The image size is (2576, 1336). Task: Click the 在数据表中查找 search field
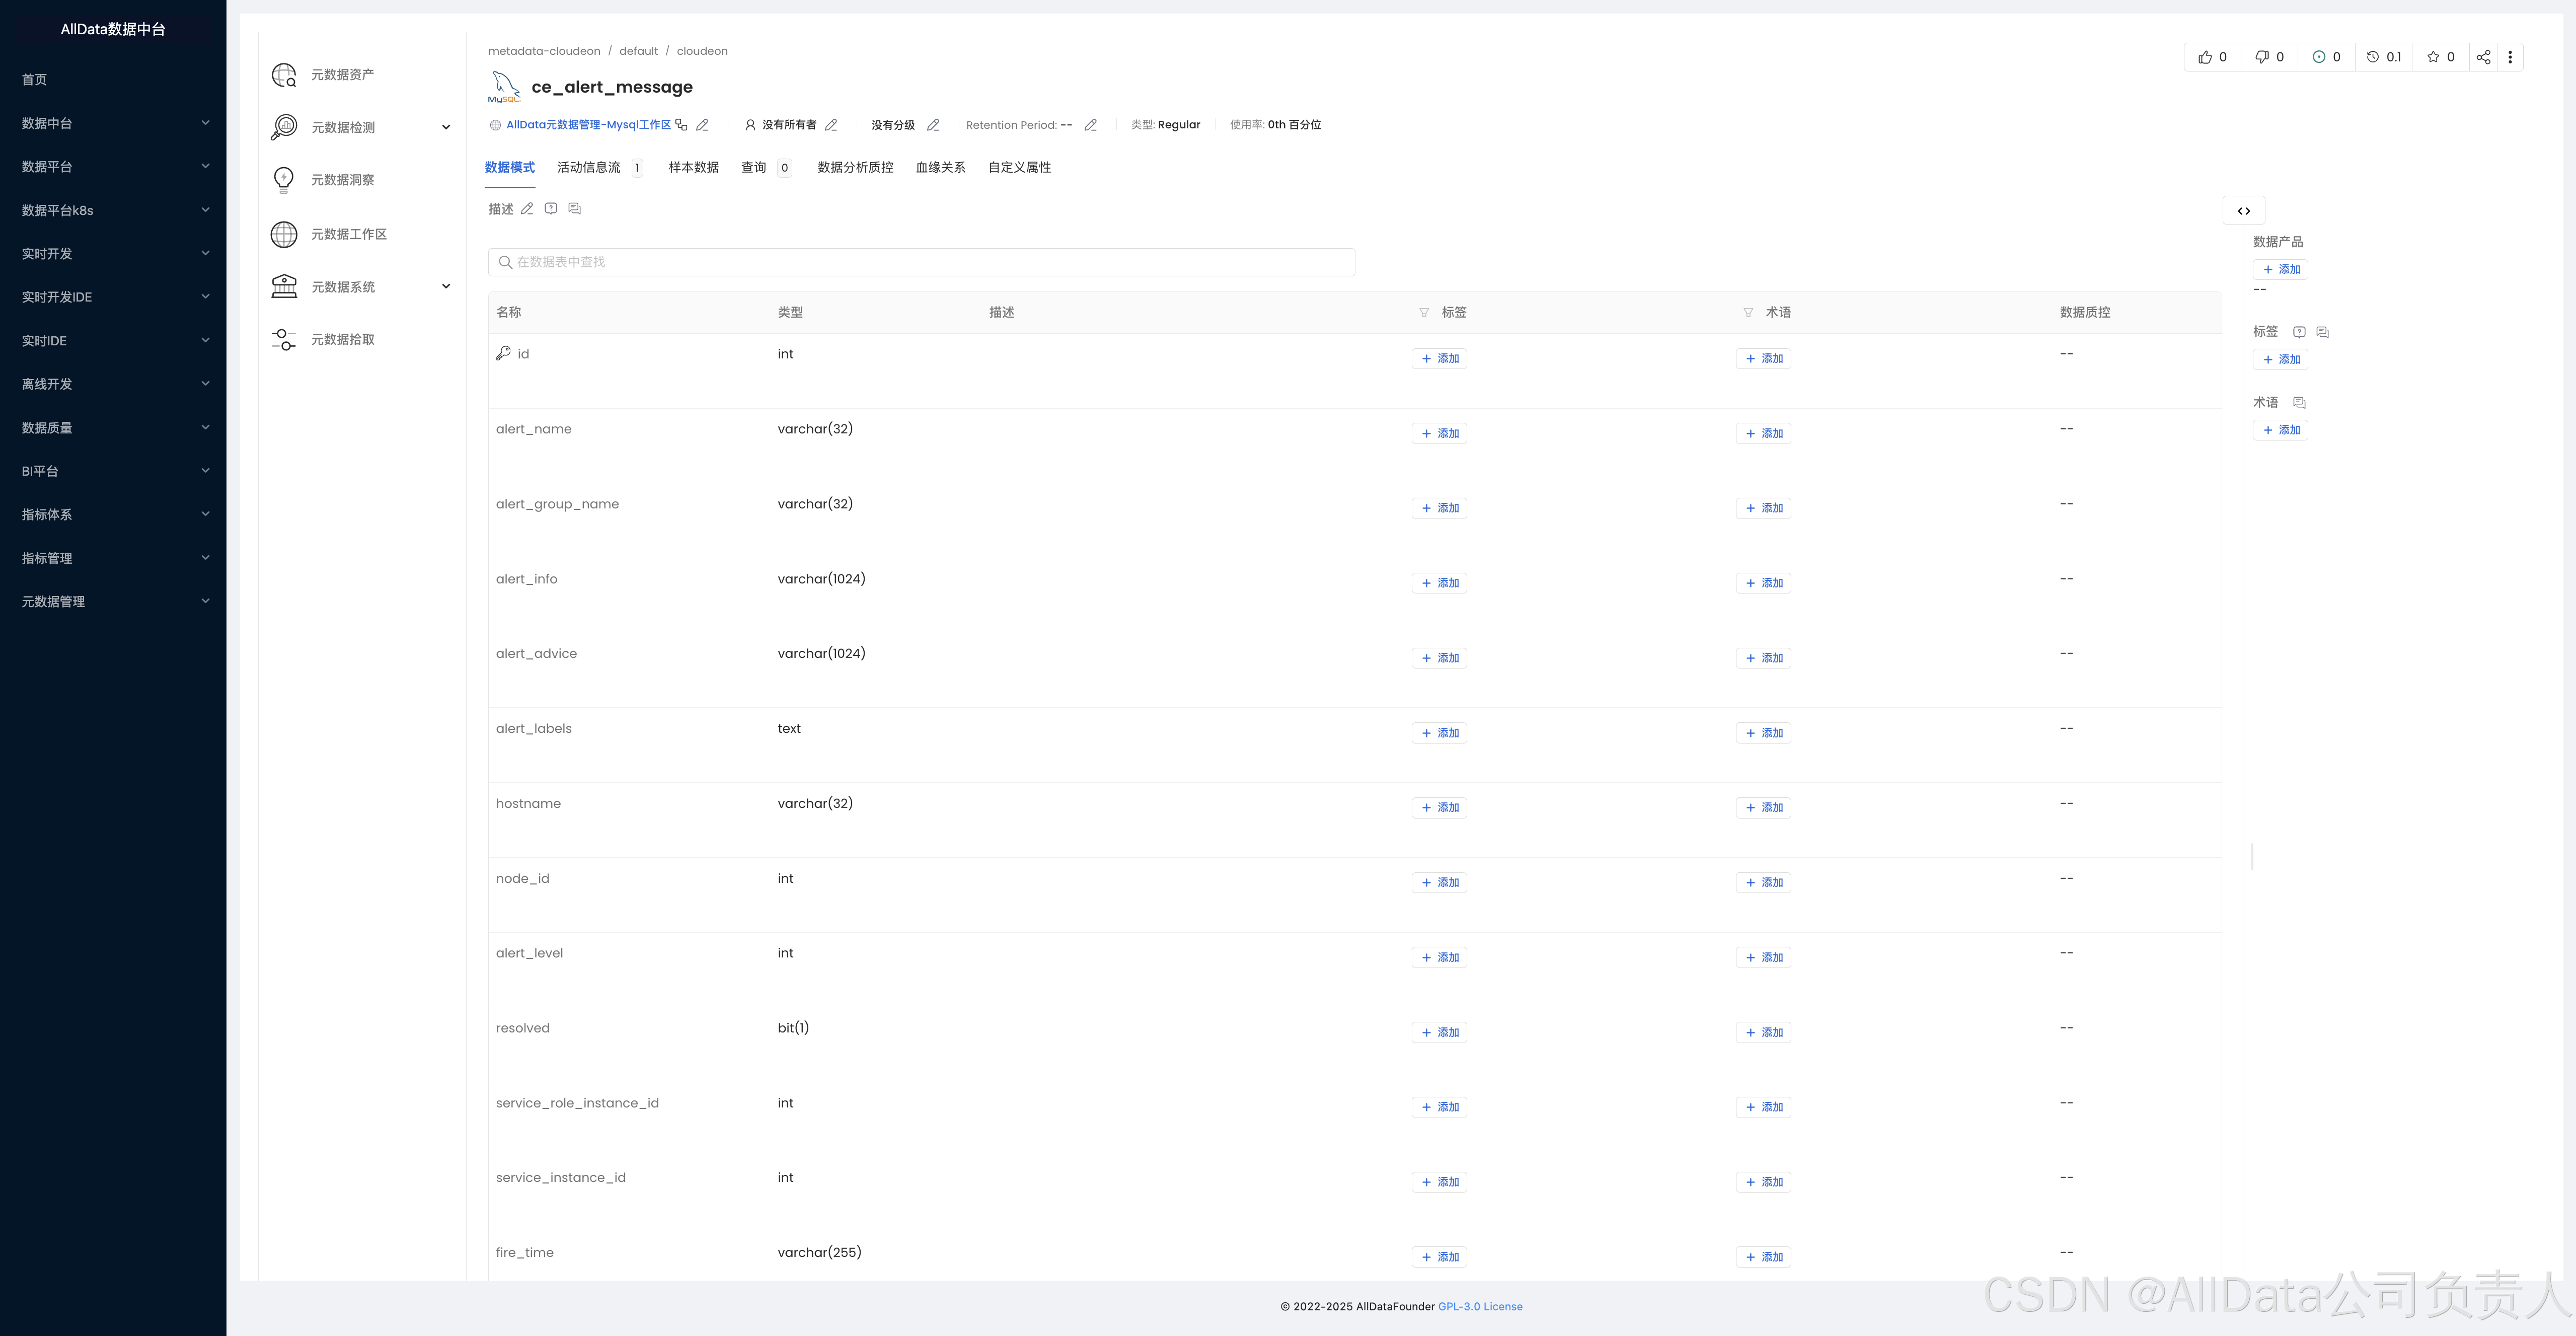coord(920,262)
